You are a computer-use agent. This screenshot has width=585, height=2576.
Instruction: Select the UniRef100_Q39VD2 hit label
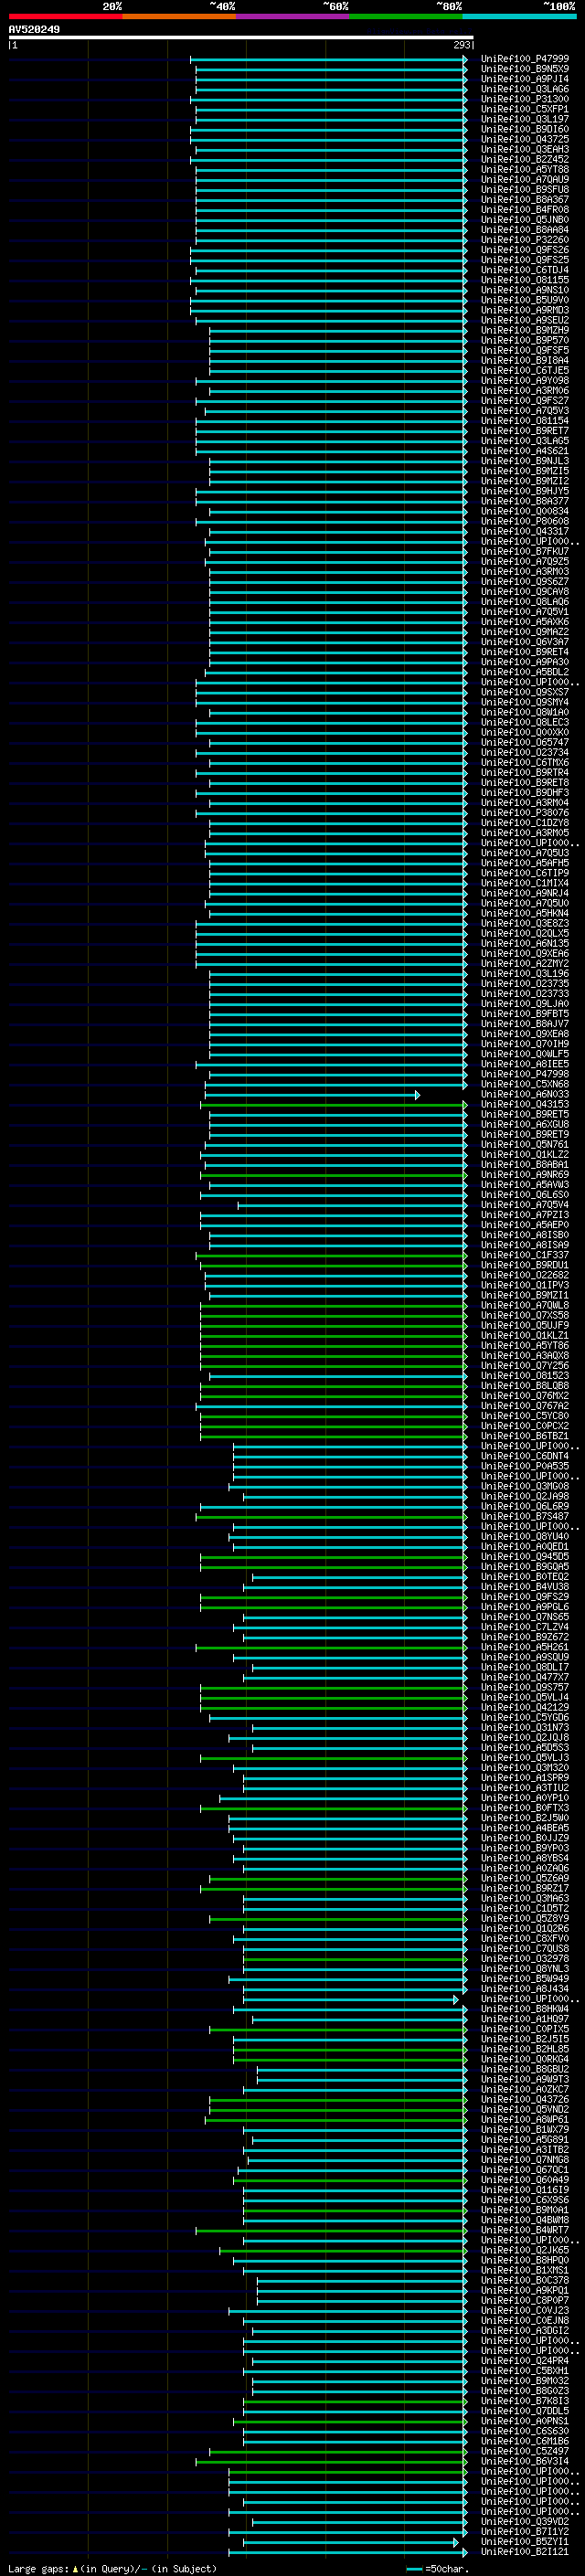click(x=524, y=2522)
